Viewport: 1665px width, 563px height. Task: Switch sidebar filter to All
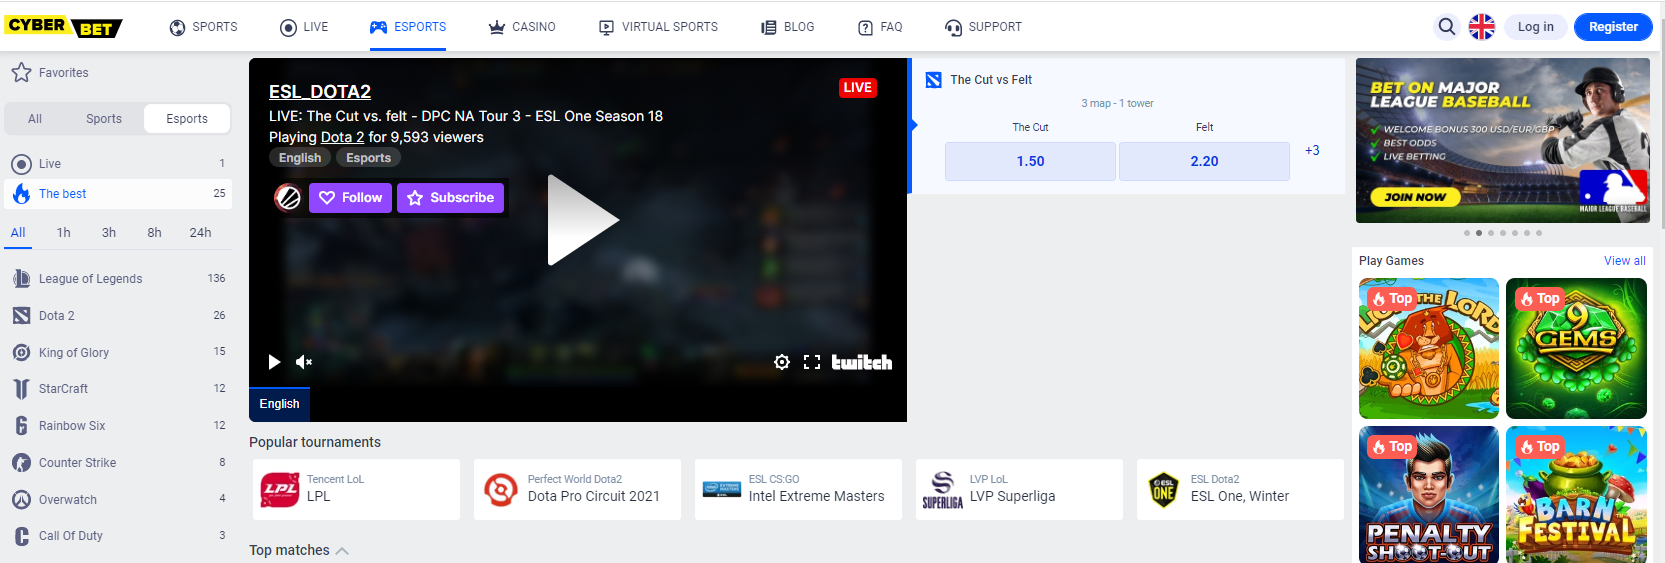[35, 119]
